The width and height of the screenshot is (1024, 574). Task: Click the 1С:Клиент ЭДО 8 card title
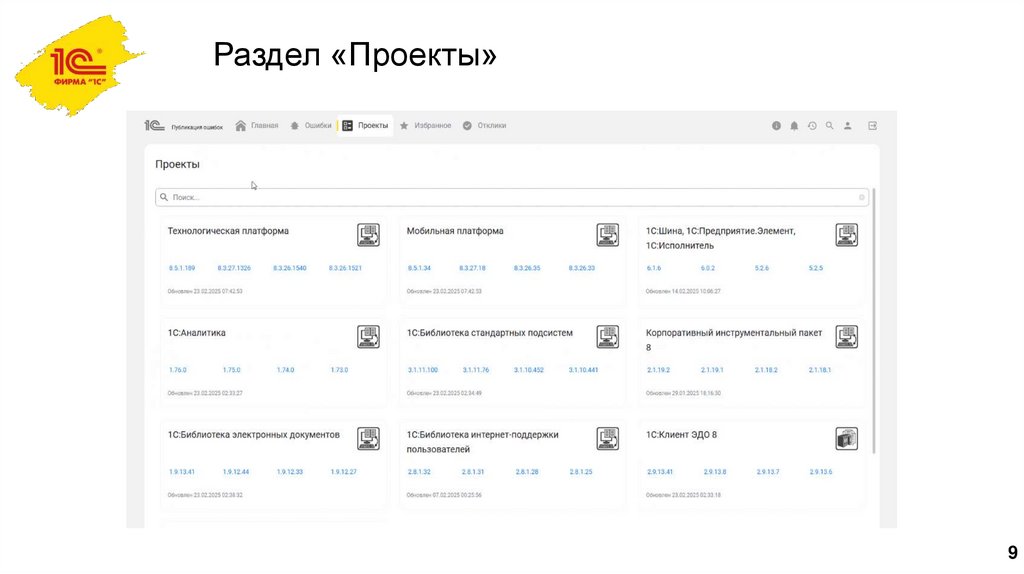pos(681,434)
